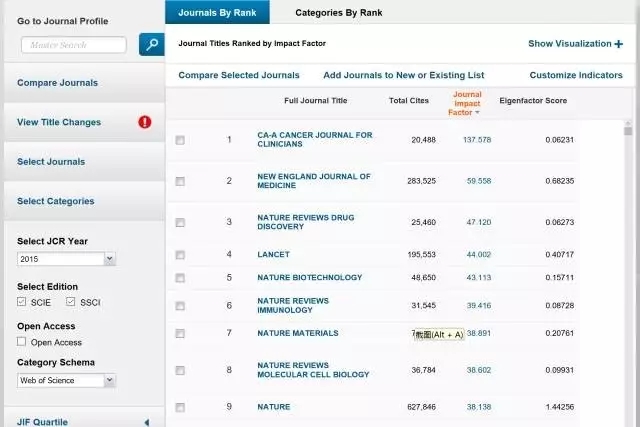
Task: Collapse the JIF Quartile panel arrow
Action: tap(146, 422)
